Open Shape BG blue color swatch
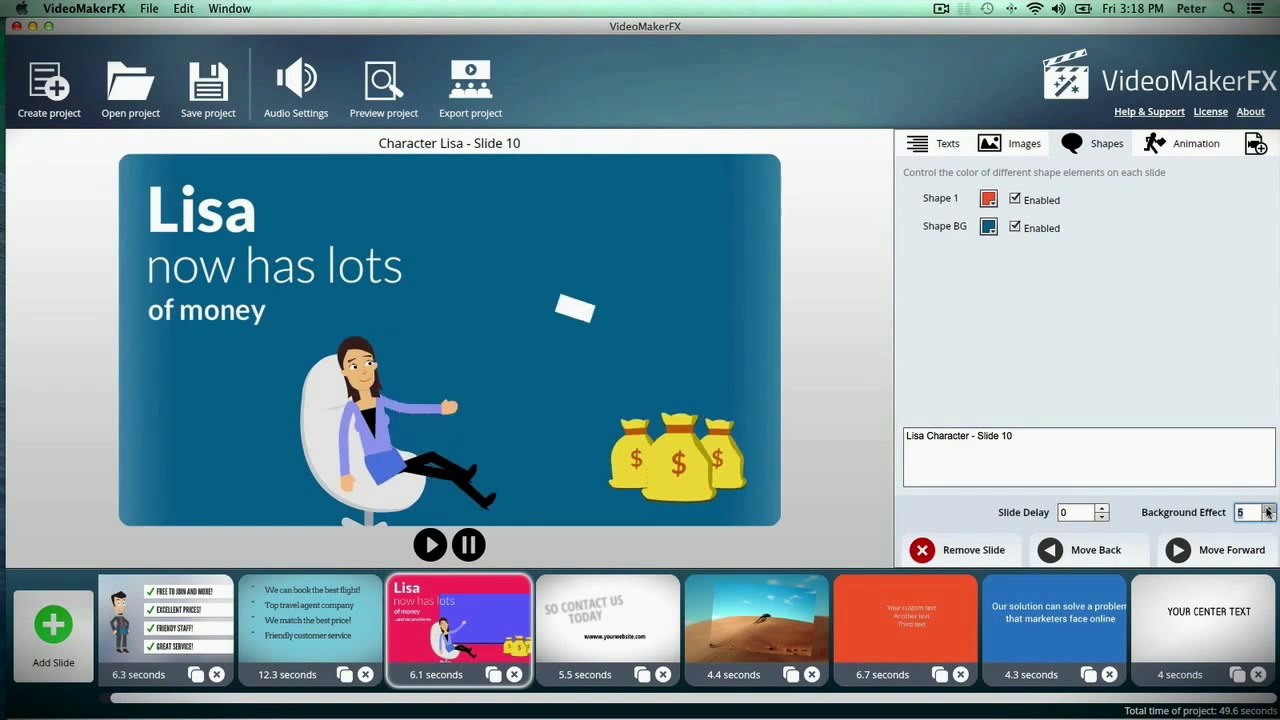This screenshot has height=720, width=1280. tap(988, 227)
